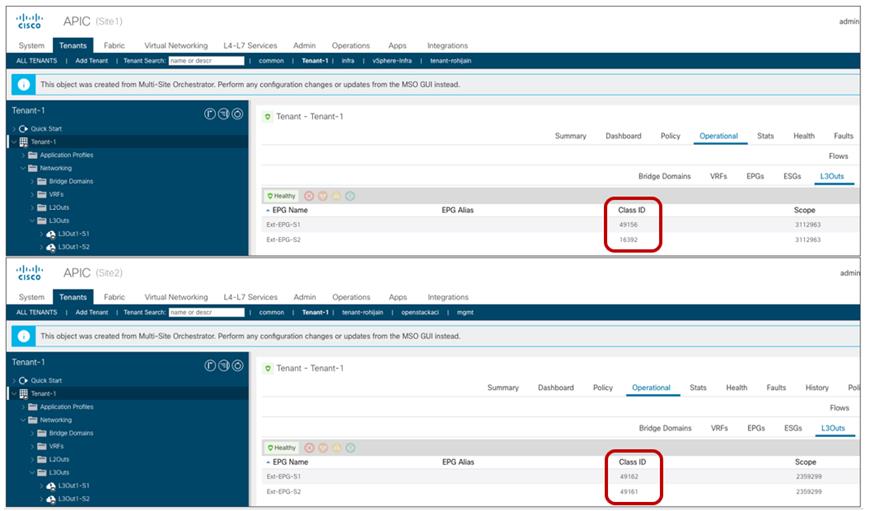Click the red critical fault filter icon in Site2

point(310,448)
